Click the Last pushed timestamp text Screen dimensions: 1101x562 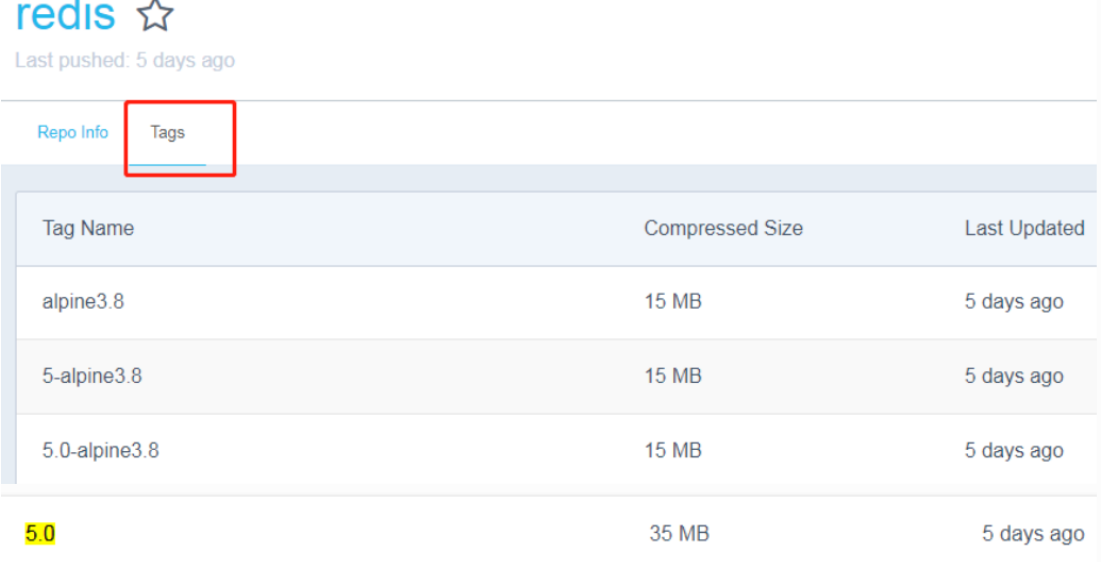[125, 60]
